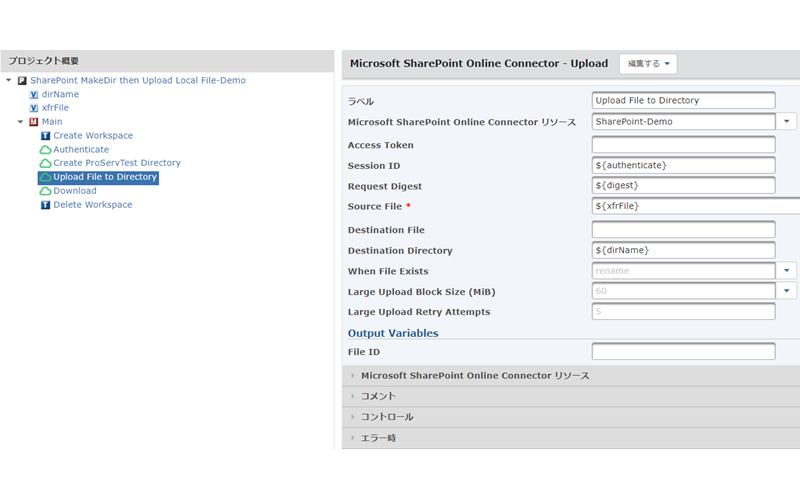Click the ラベル input field
800x500 pixels.
coord(683,101)
